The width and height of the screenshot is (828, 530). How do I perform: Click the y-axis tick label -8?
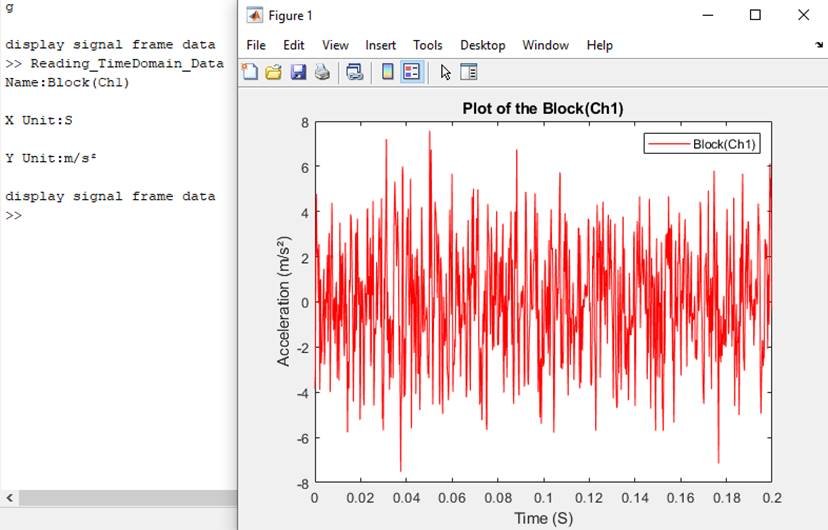coord(303,484)
